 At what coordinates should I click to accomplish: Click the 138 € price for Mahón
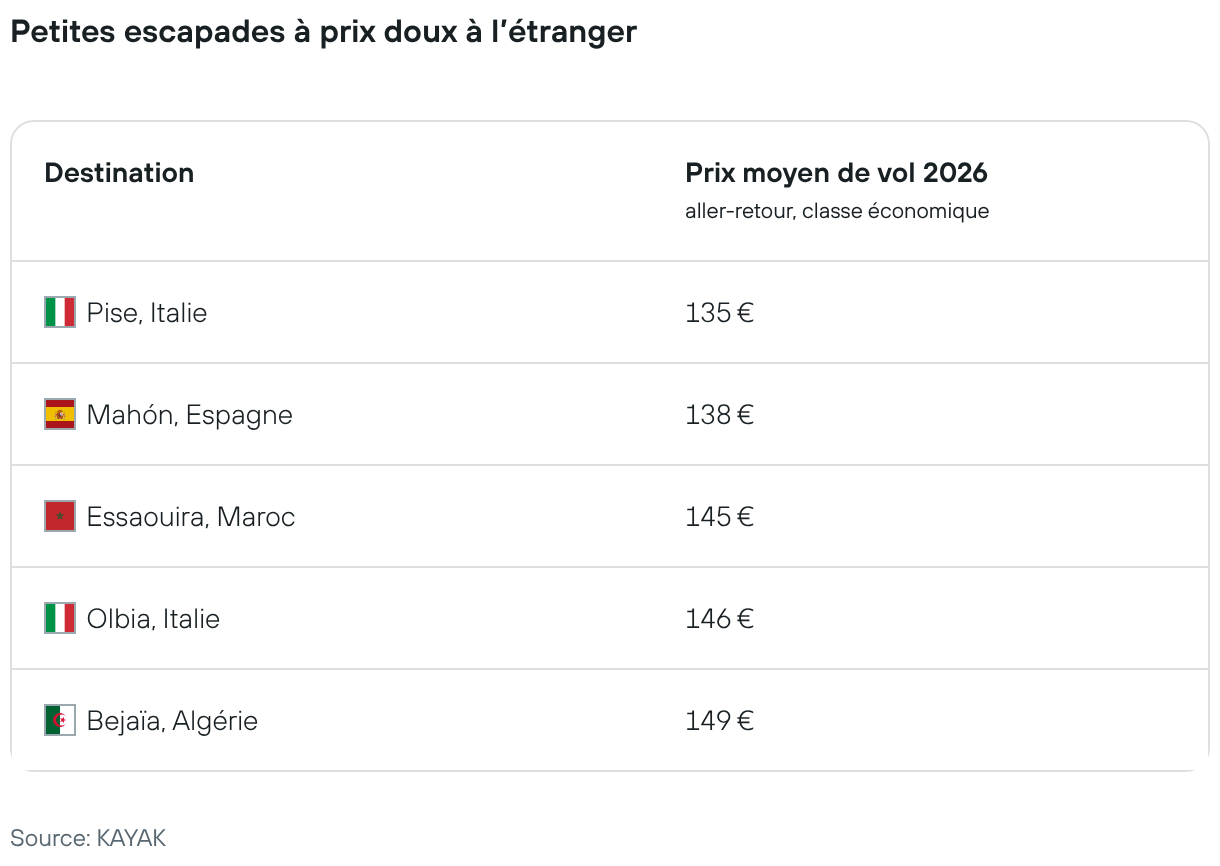[719, 415]
